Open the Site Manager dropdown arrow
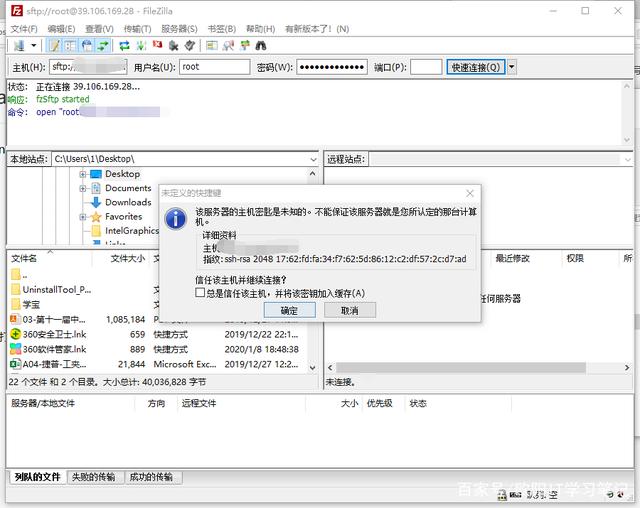 pyautogui.click(x=34, y=46)
